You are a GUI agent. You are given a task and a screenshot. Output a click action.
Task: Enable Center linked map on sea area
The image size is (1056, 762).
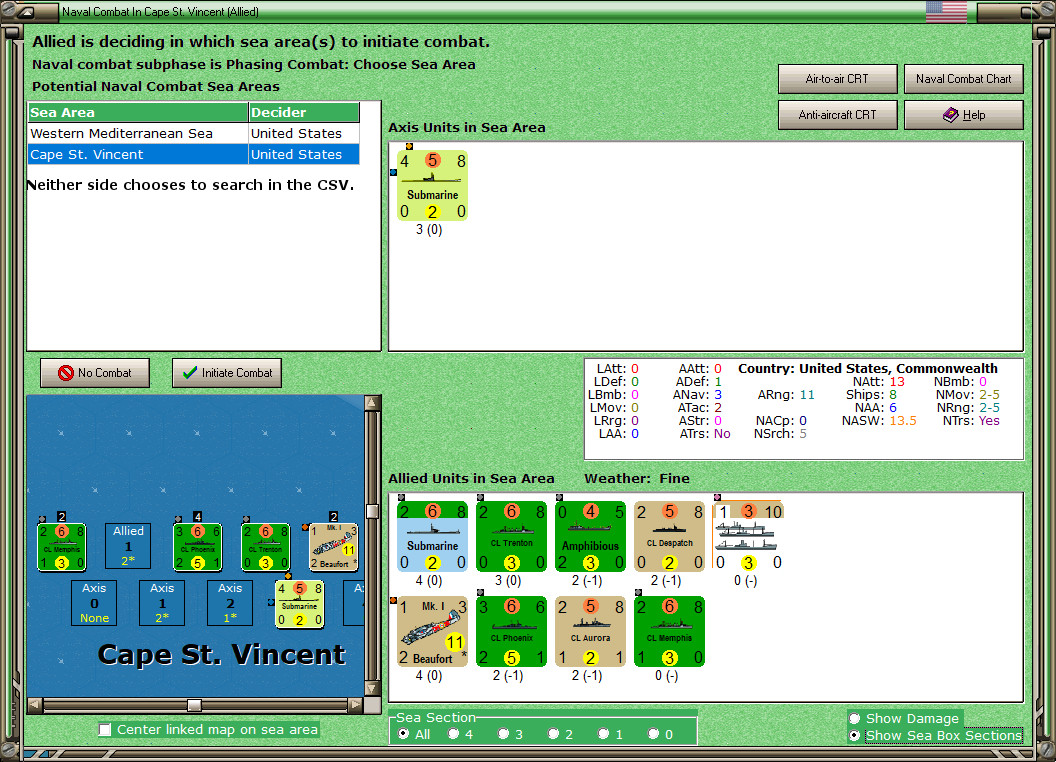point(105,730)
